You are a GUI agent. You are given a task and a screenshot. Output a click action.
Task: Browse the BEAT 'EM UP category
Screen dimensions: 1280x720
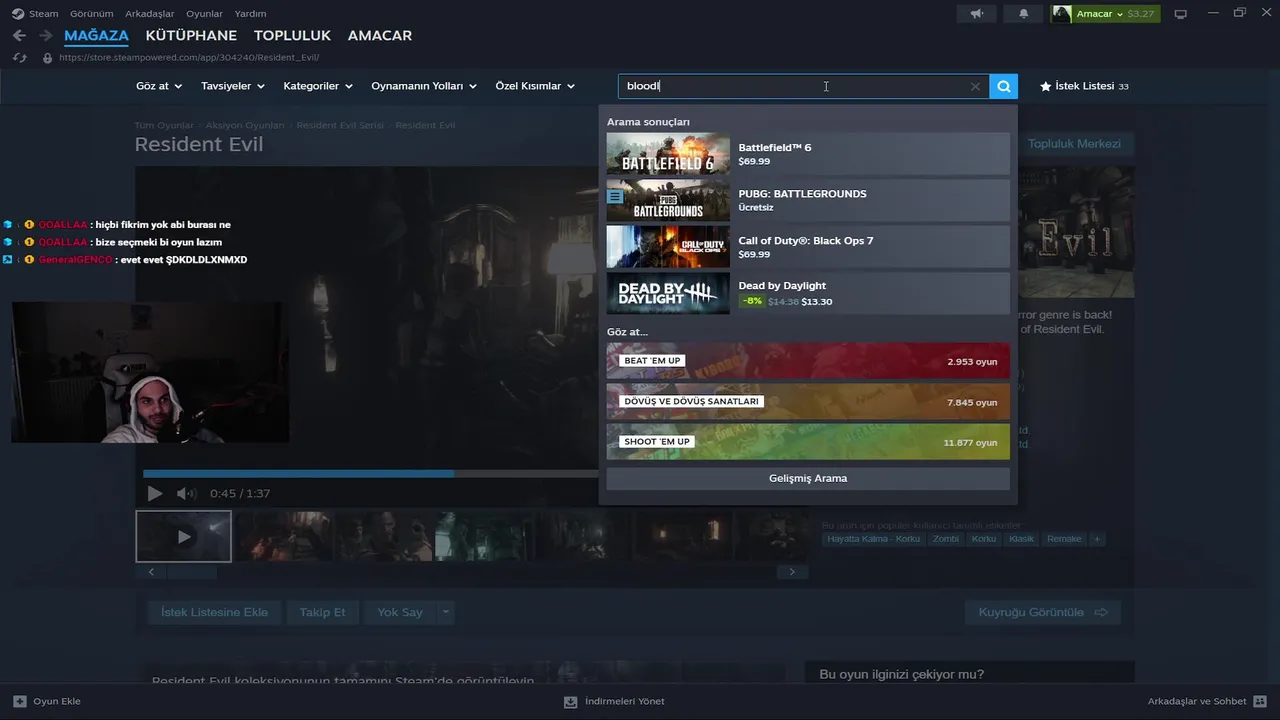point(808,361)
